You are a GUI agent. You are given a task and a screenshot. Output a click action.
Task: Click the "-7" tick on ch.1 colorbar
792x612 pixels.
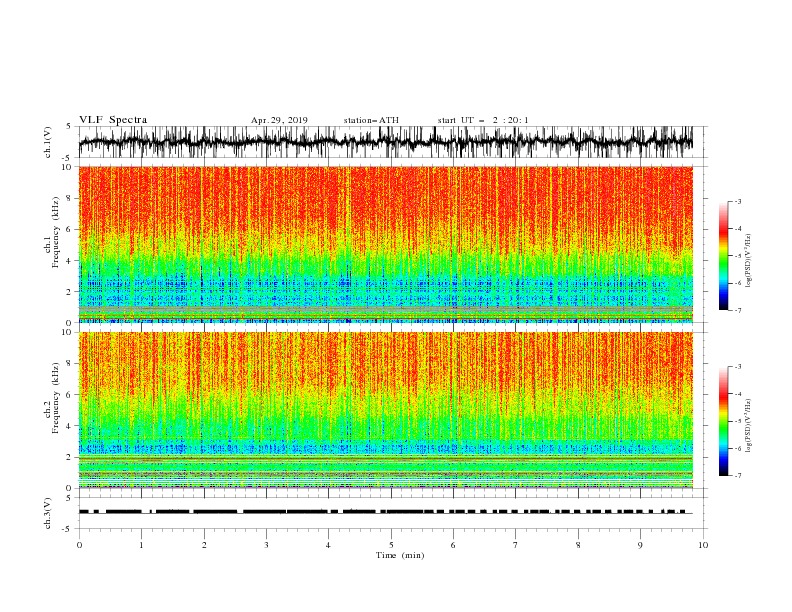[x=738, y=310]
